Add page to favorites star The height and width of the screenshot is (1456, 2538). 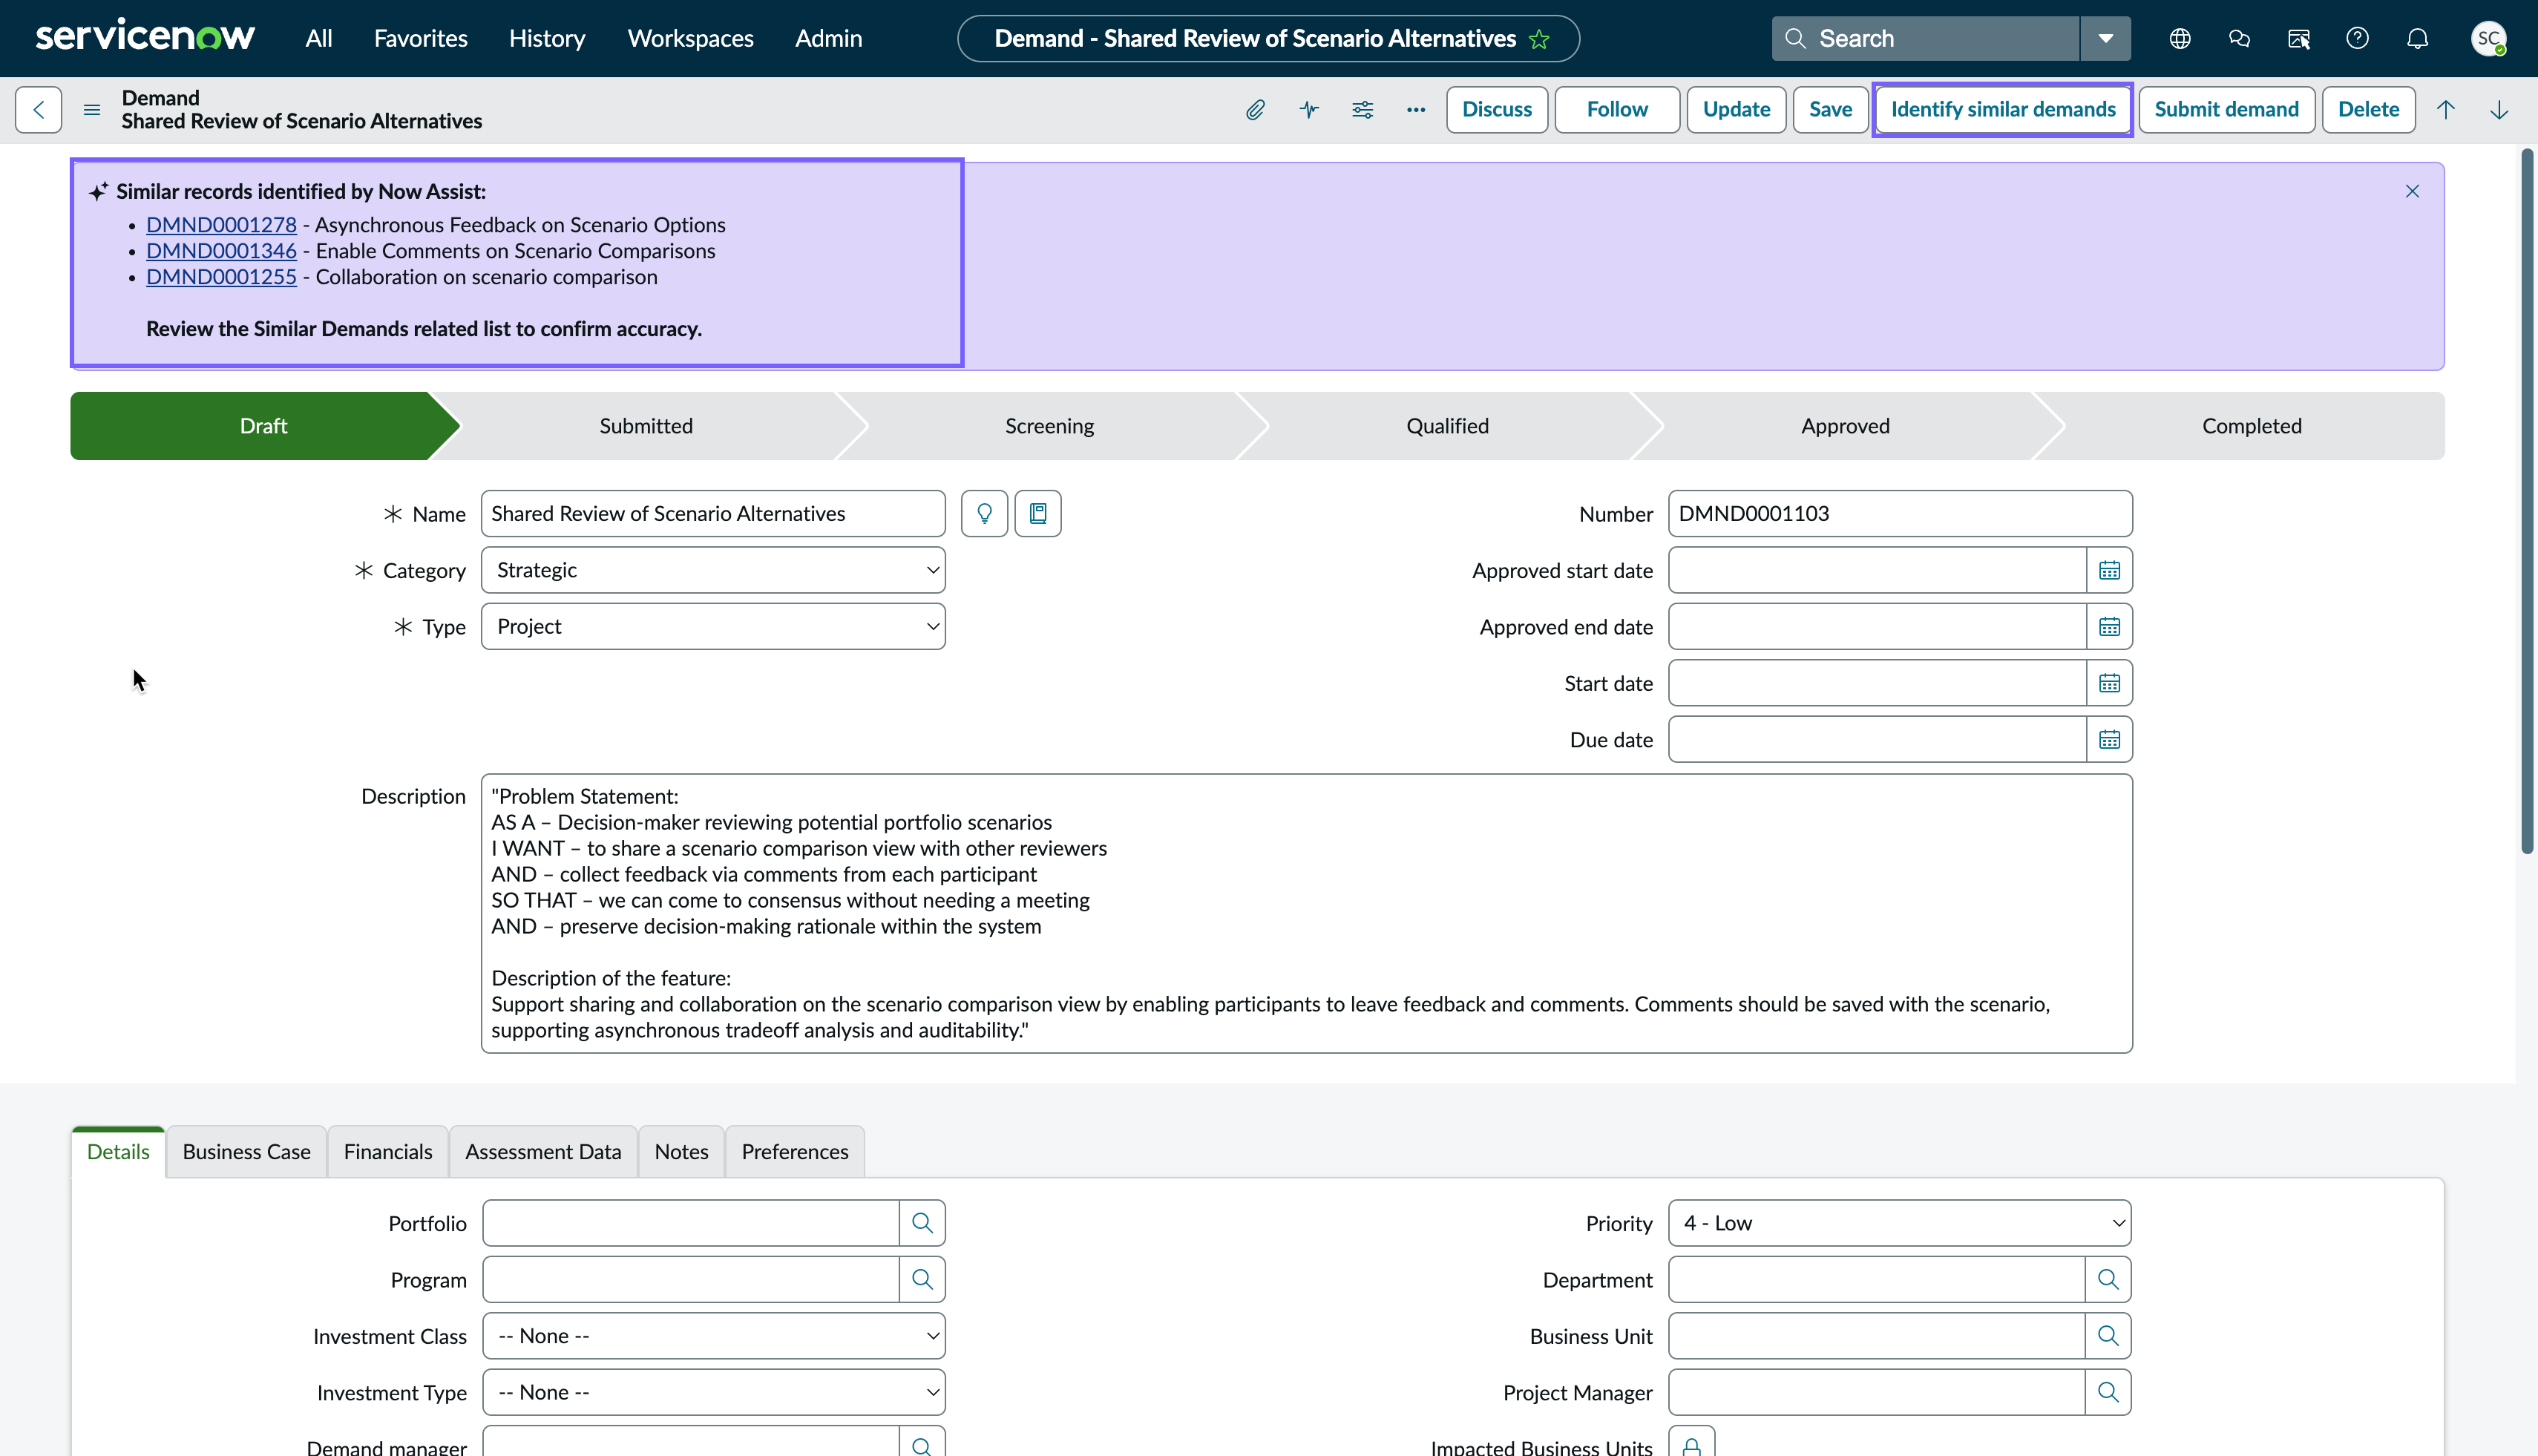coord(1539,39)
